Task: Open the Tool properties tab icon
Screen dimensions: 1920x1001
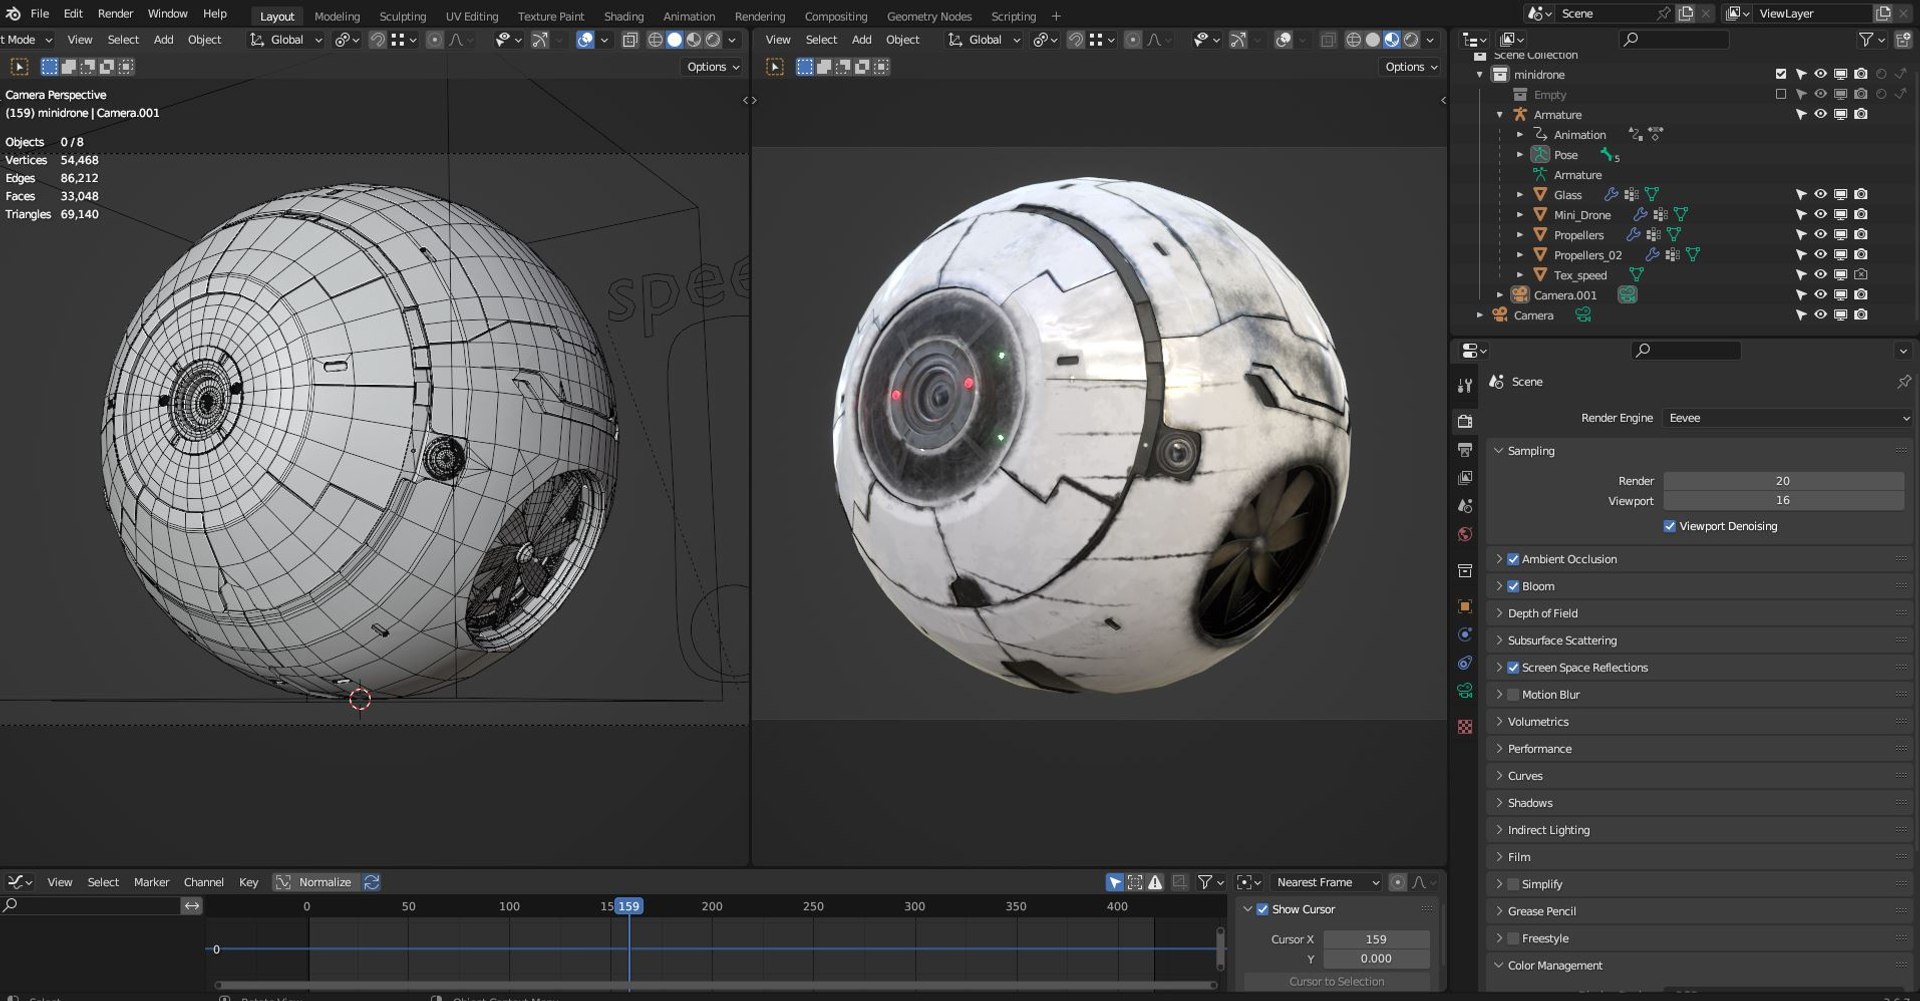Action: tap(1465, 385)
